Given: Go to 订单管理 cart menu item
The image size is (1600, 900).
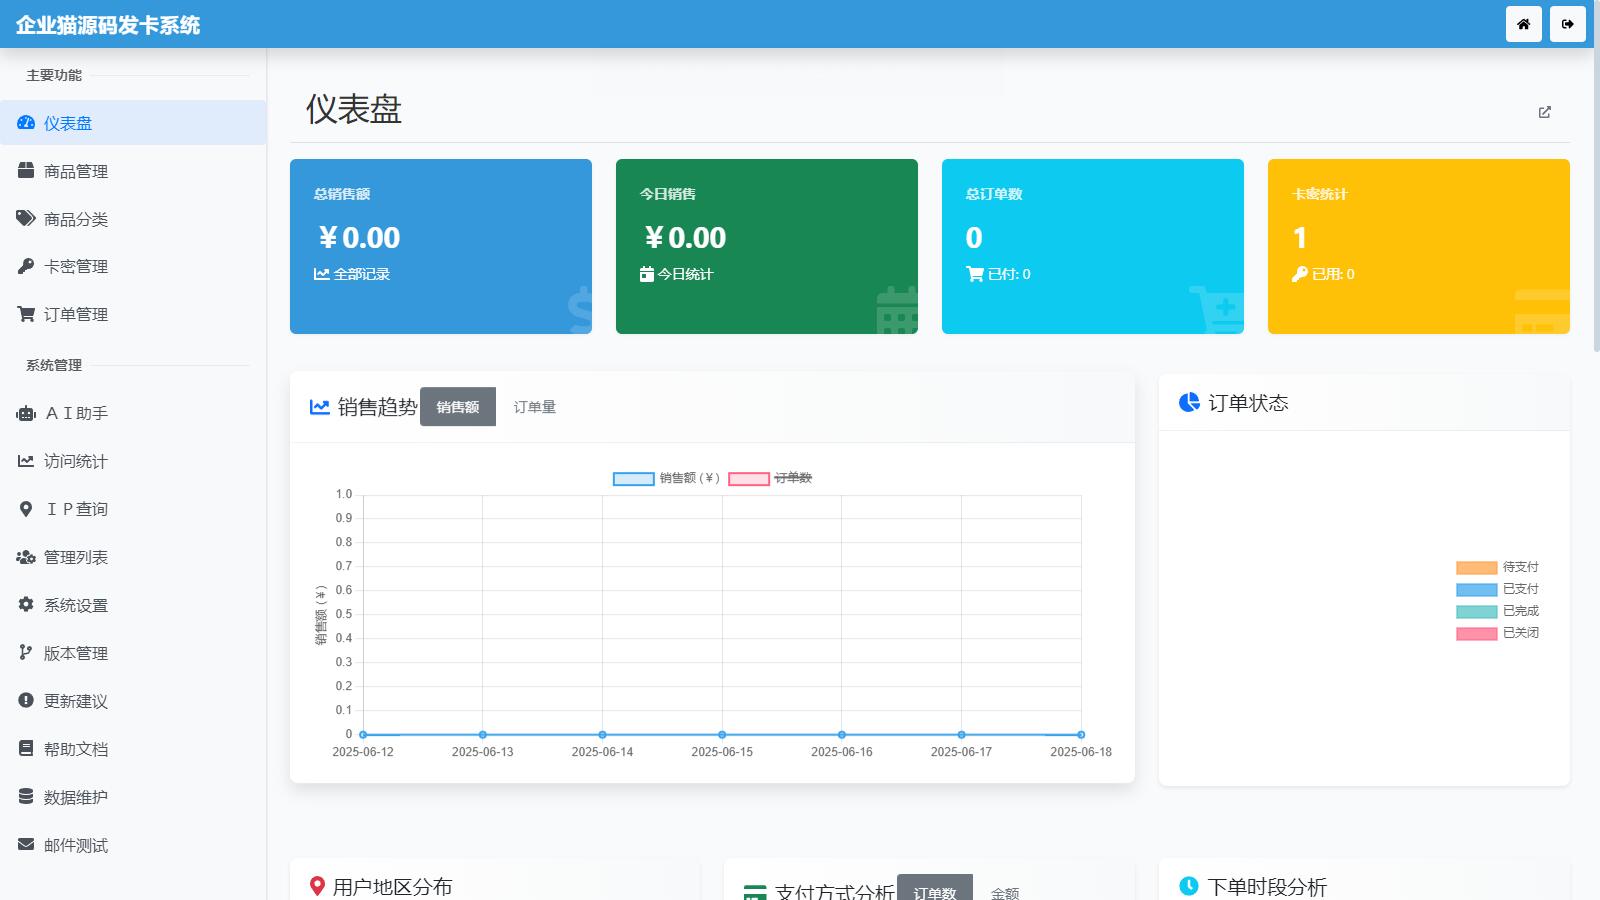Looking at the screenshot, I should 76,314.
